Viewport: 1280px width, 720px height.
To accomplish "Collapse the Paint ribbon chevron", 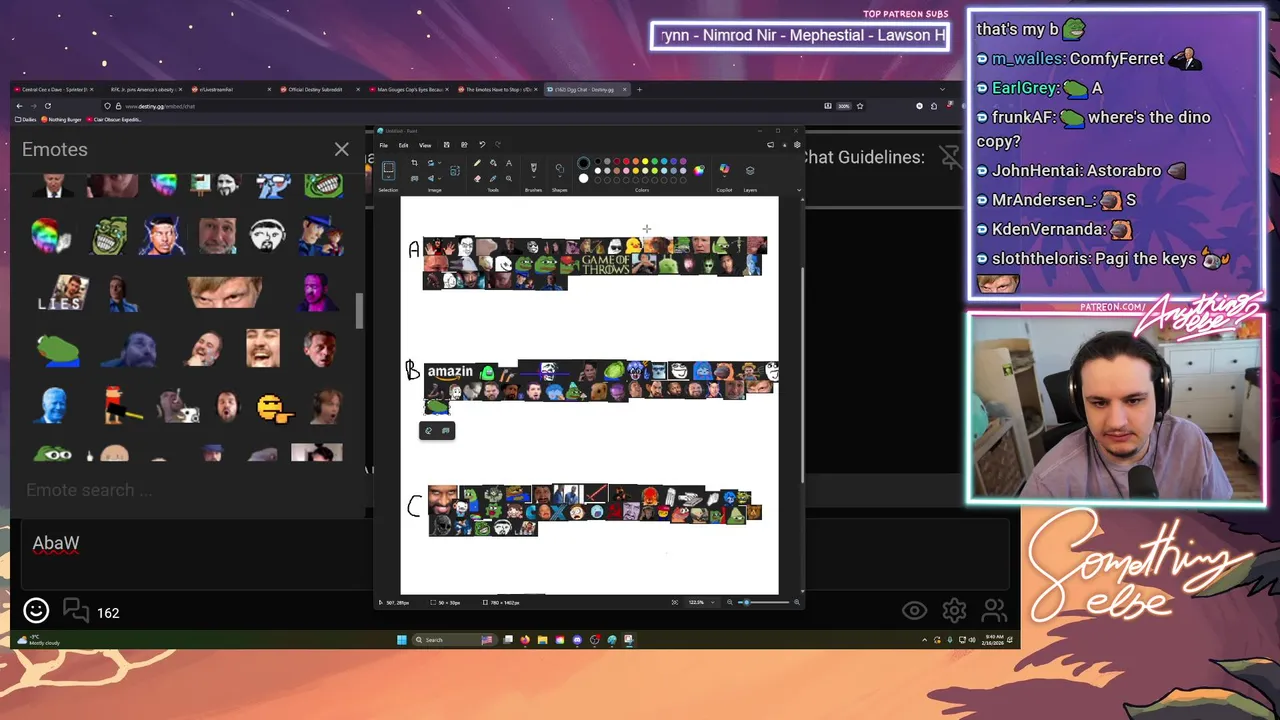I will click(799, 189).
